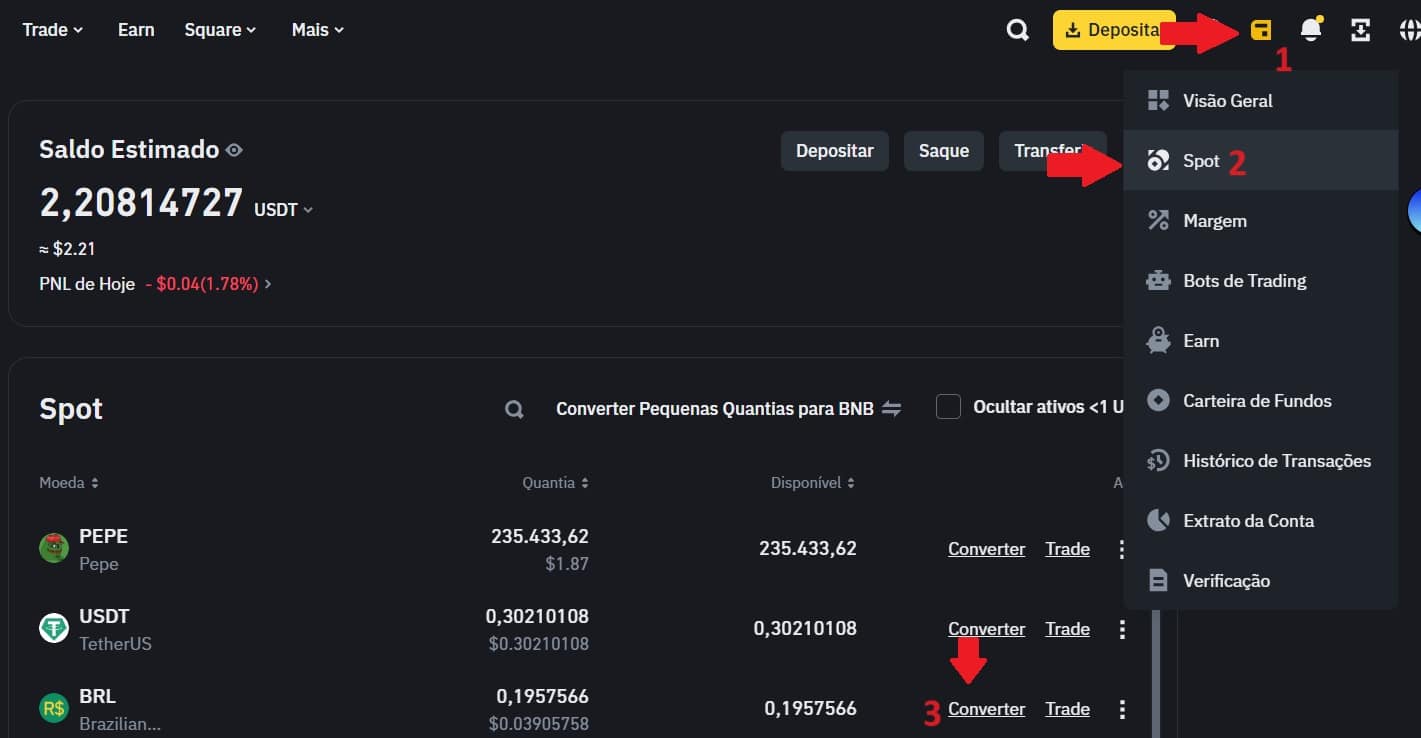This screenshot has height=738, width=1421.
Task: Select Bots de Trading menu item
Action: coord(1261,280)
